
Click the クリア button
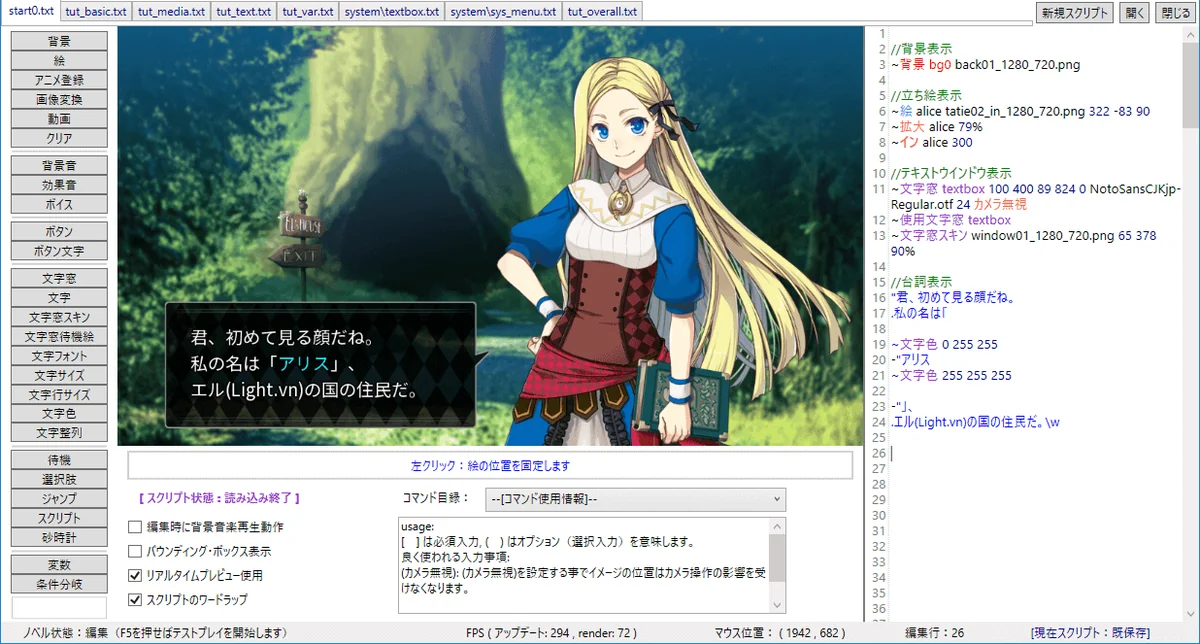(59, 138)
